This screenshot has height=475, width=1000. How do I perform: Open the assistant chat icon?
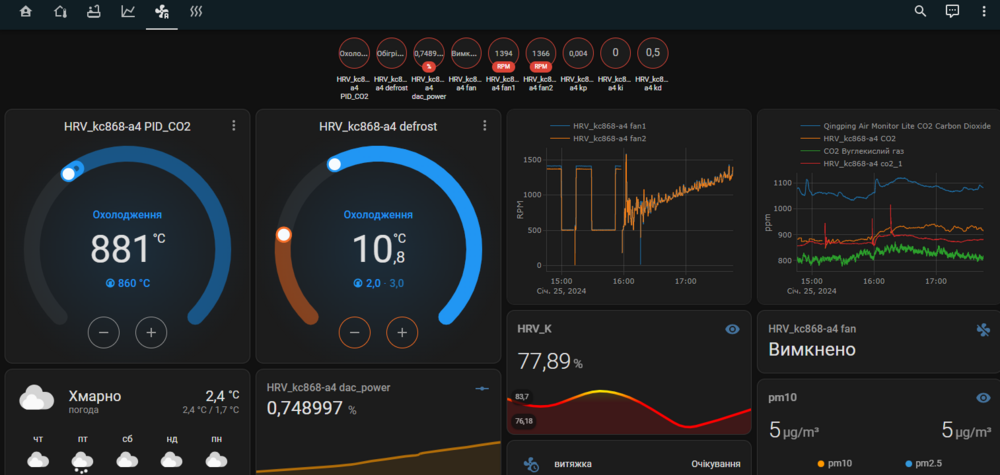point(952,11)
